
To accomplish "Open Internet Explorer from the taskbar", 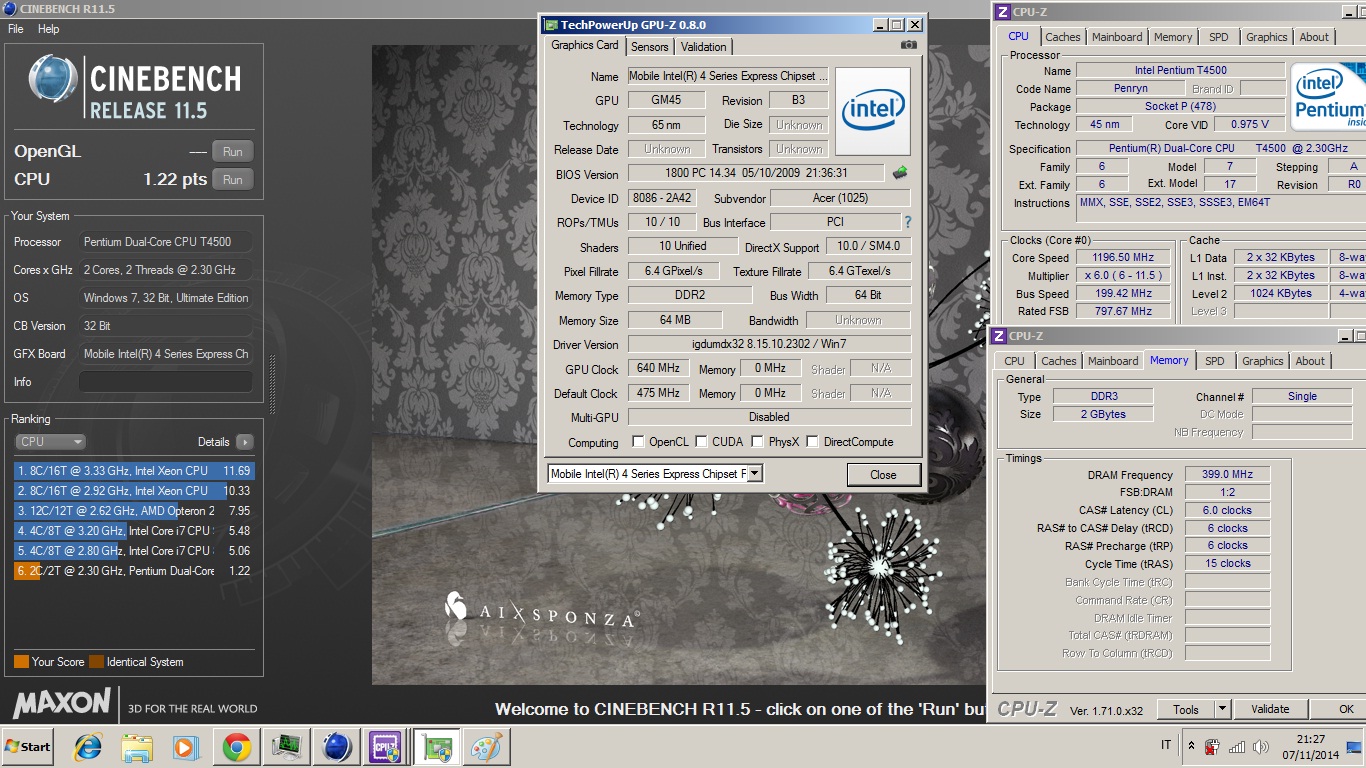I will click(x=89, y=747).
